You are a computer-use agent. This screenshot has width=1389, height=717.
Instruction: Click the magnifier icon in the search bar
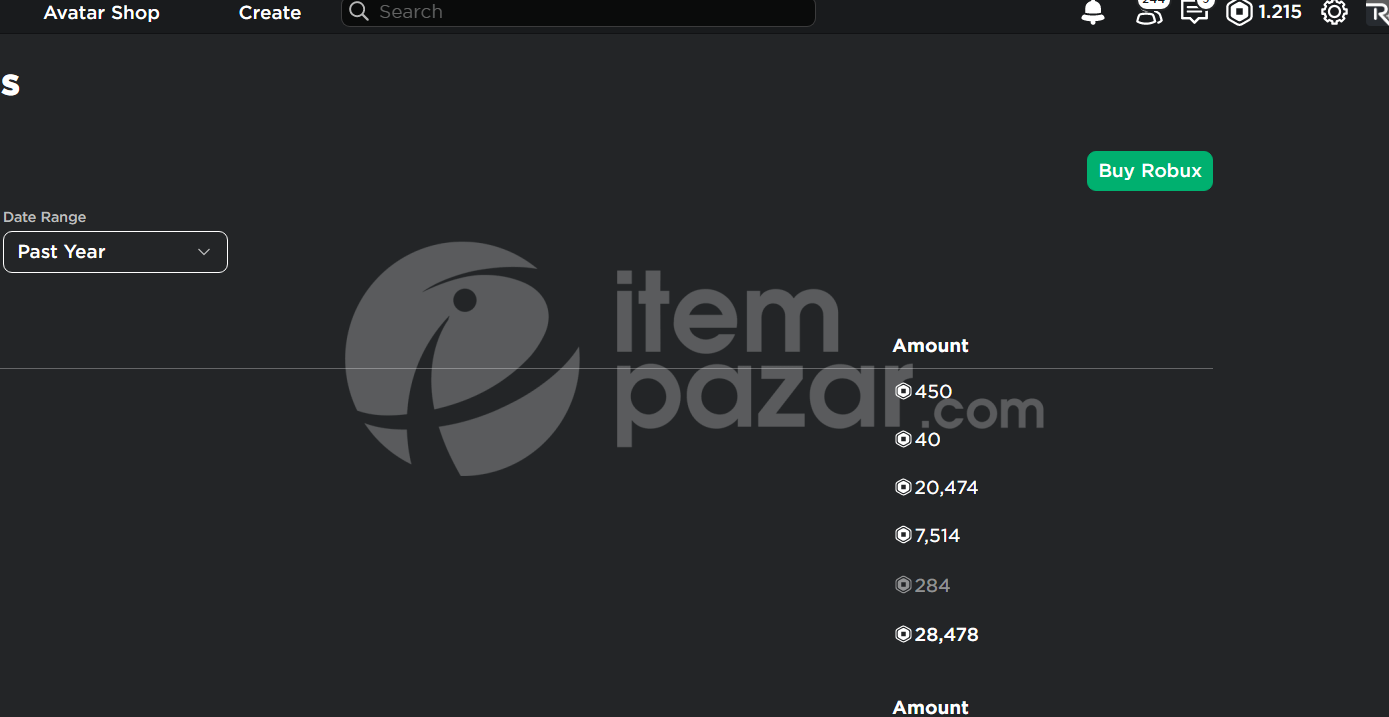click(x=359, y=12)
